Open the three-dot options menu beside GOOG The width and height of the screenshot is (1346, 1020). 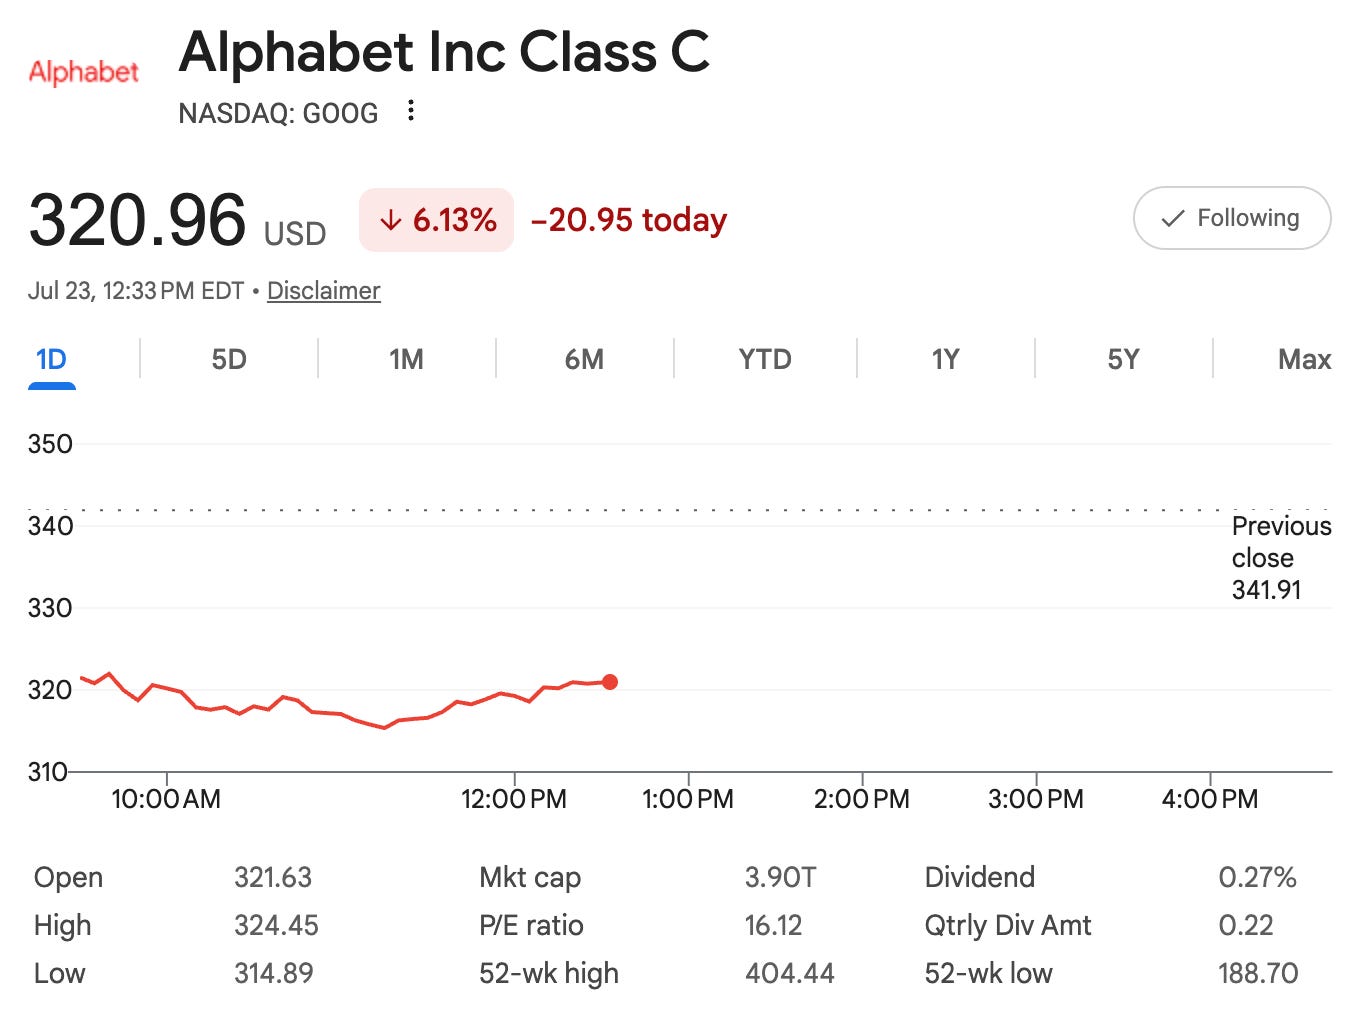pyautogui.click(x=410, y=111)
